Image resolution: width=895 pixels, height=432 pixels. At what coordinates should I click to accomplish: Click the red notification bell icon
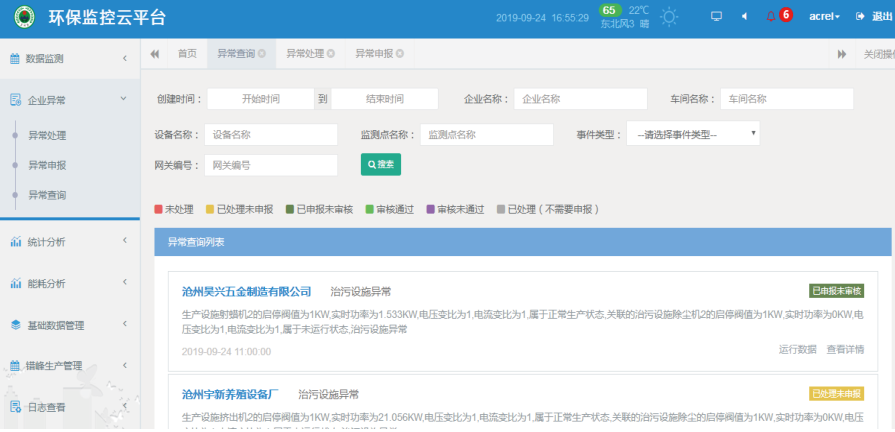(x=770, y=17)
